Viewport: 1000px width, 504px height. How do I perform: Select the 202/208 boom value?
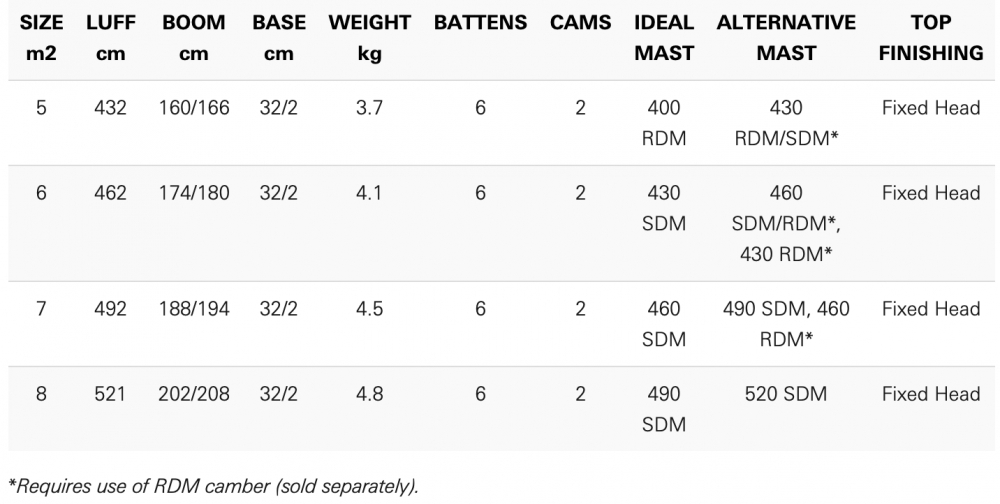click(x=194, y=394)
